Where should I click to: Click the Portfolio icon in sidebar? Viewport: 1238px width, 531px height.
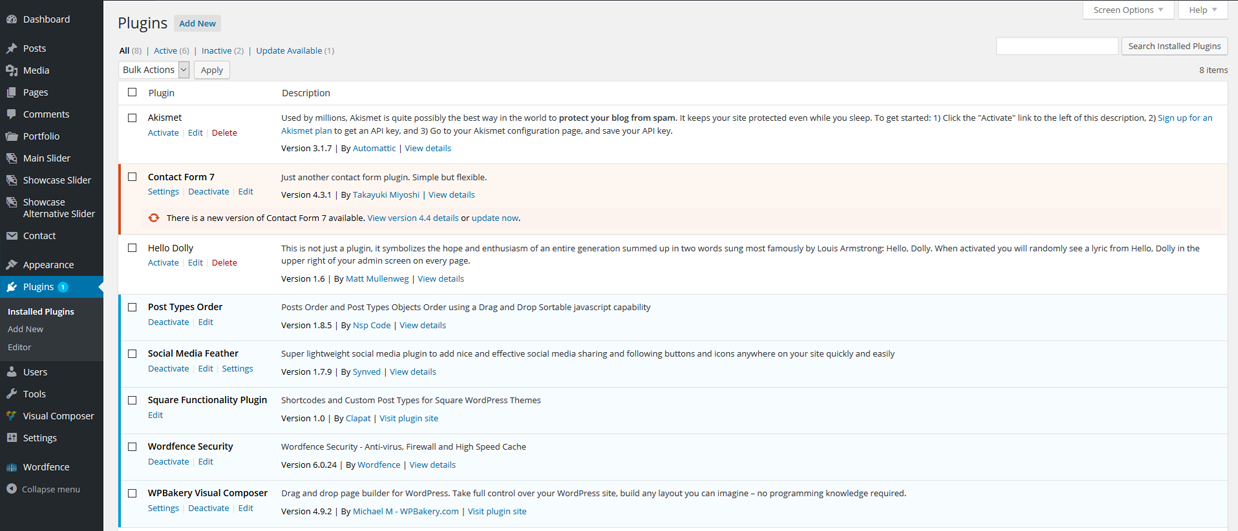coord(12,136)
